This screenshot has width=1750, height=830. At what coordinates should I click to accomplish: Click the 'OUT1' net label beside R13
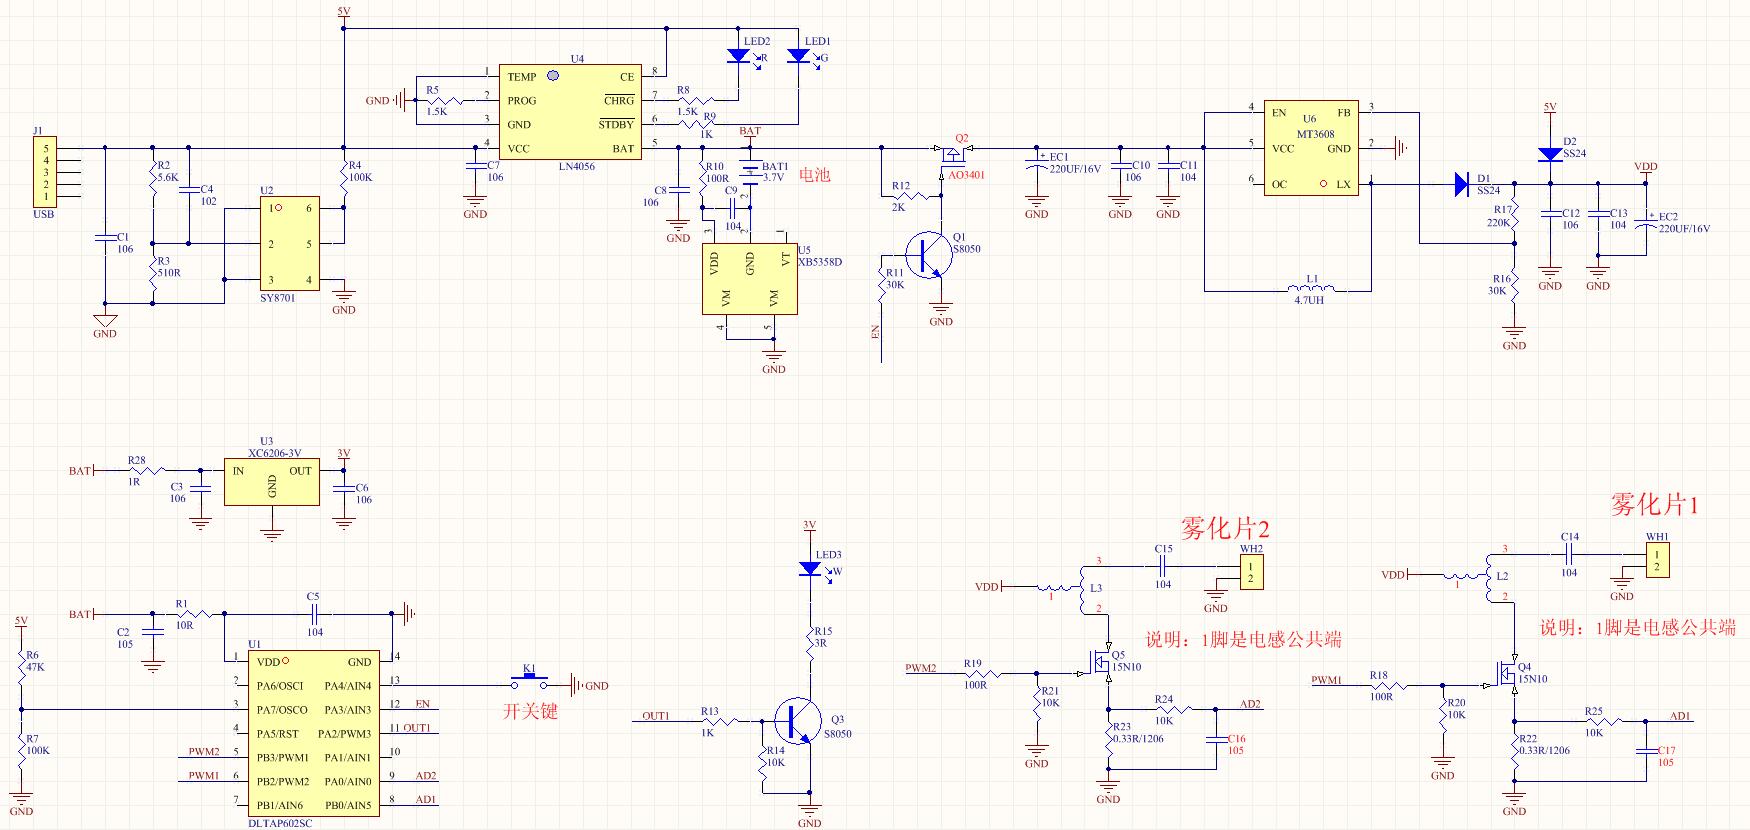[656, 715]
